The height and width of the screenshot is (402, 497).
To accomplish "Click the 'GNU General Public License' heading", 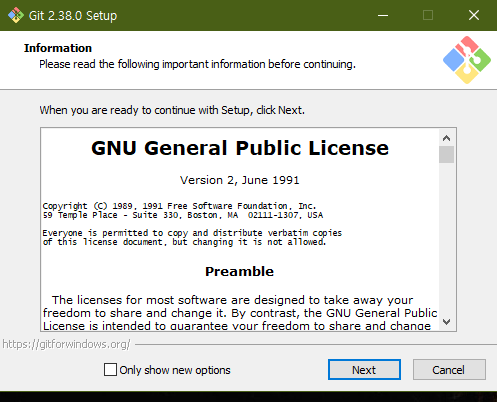I will [240, 148].
